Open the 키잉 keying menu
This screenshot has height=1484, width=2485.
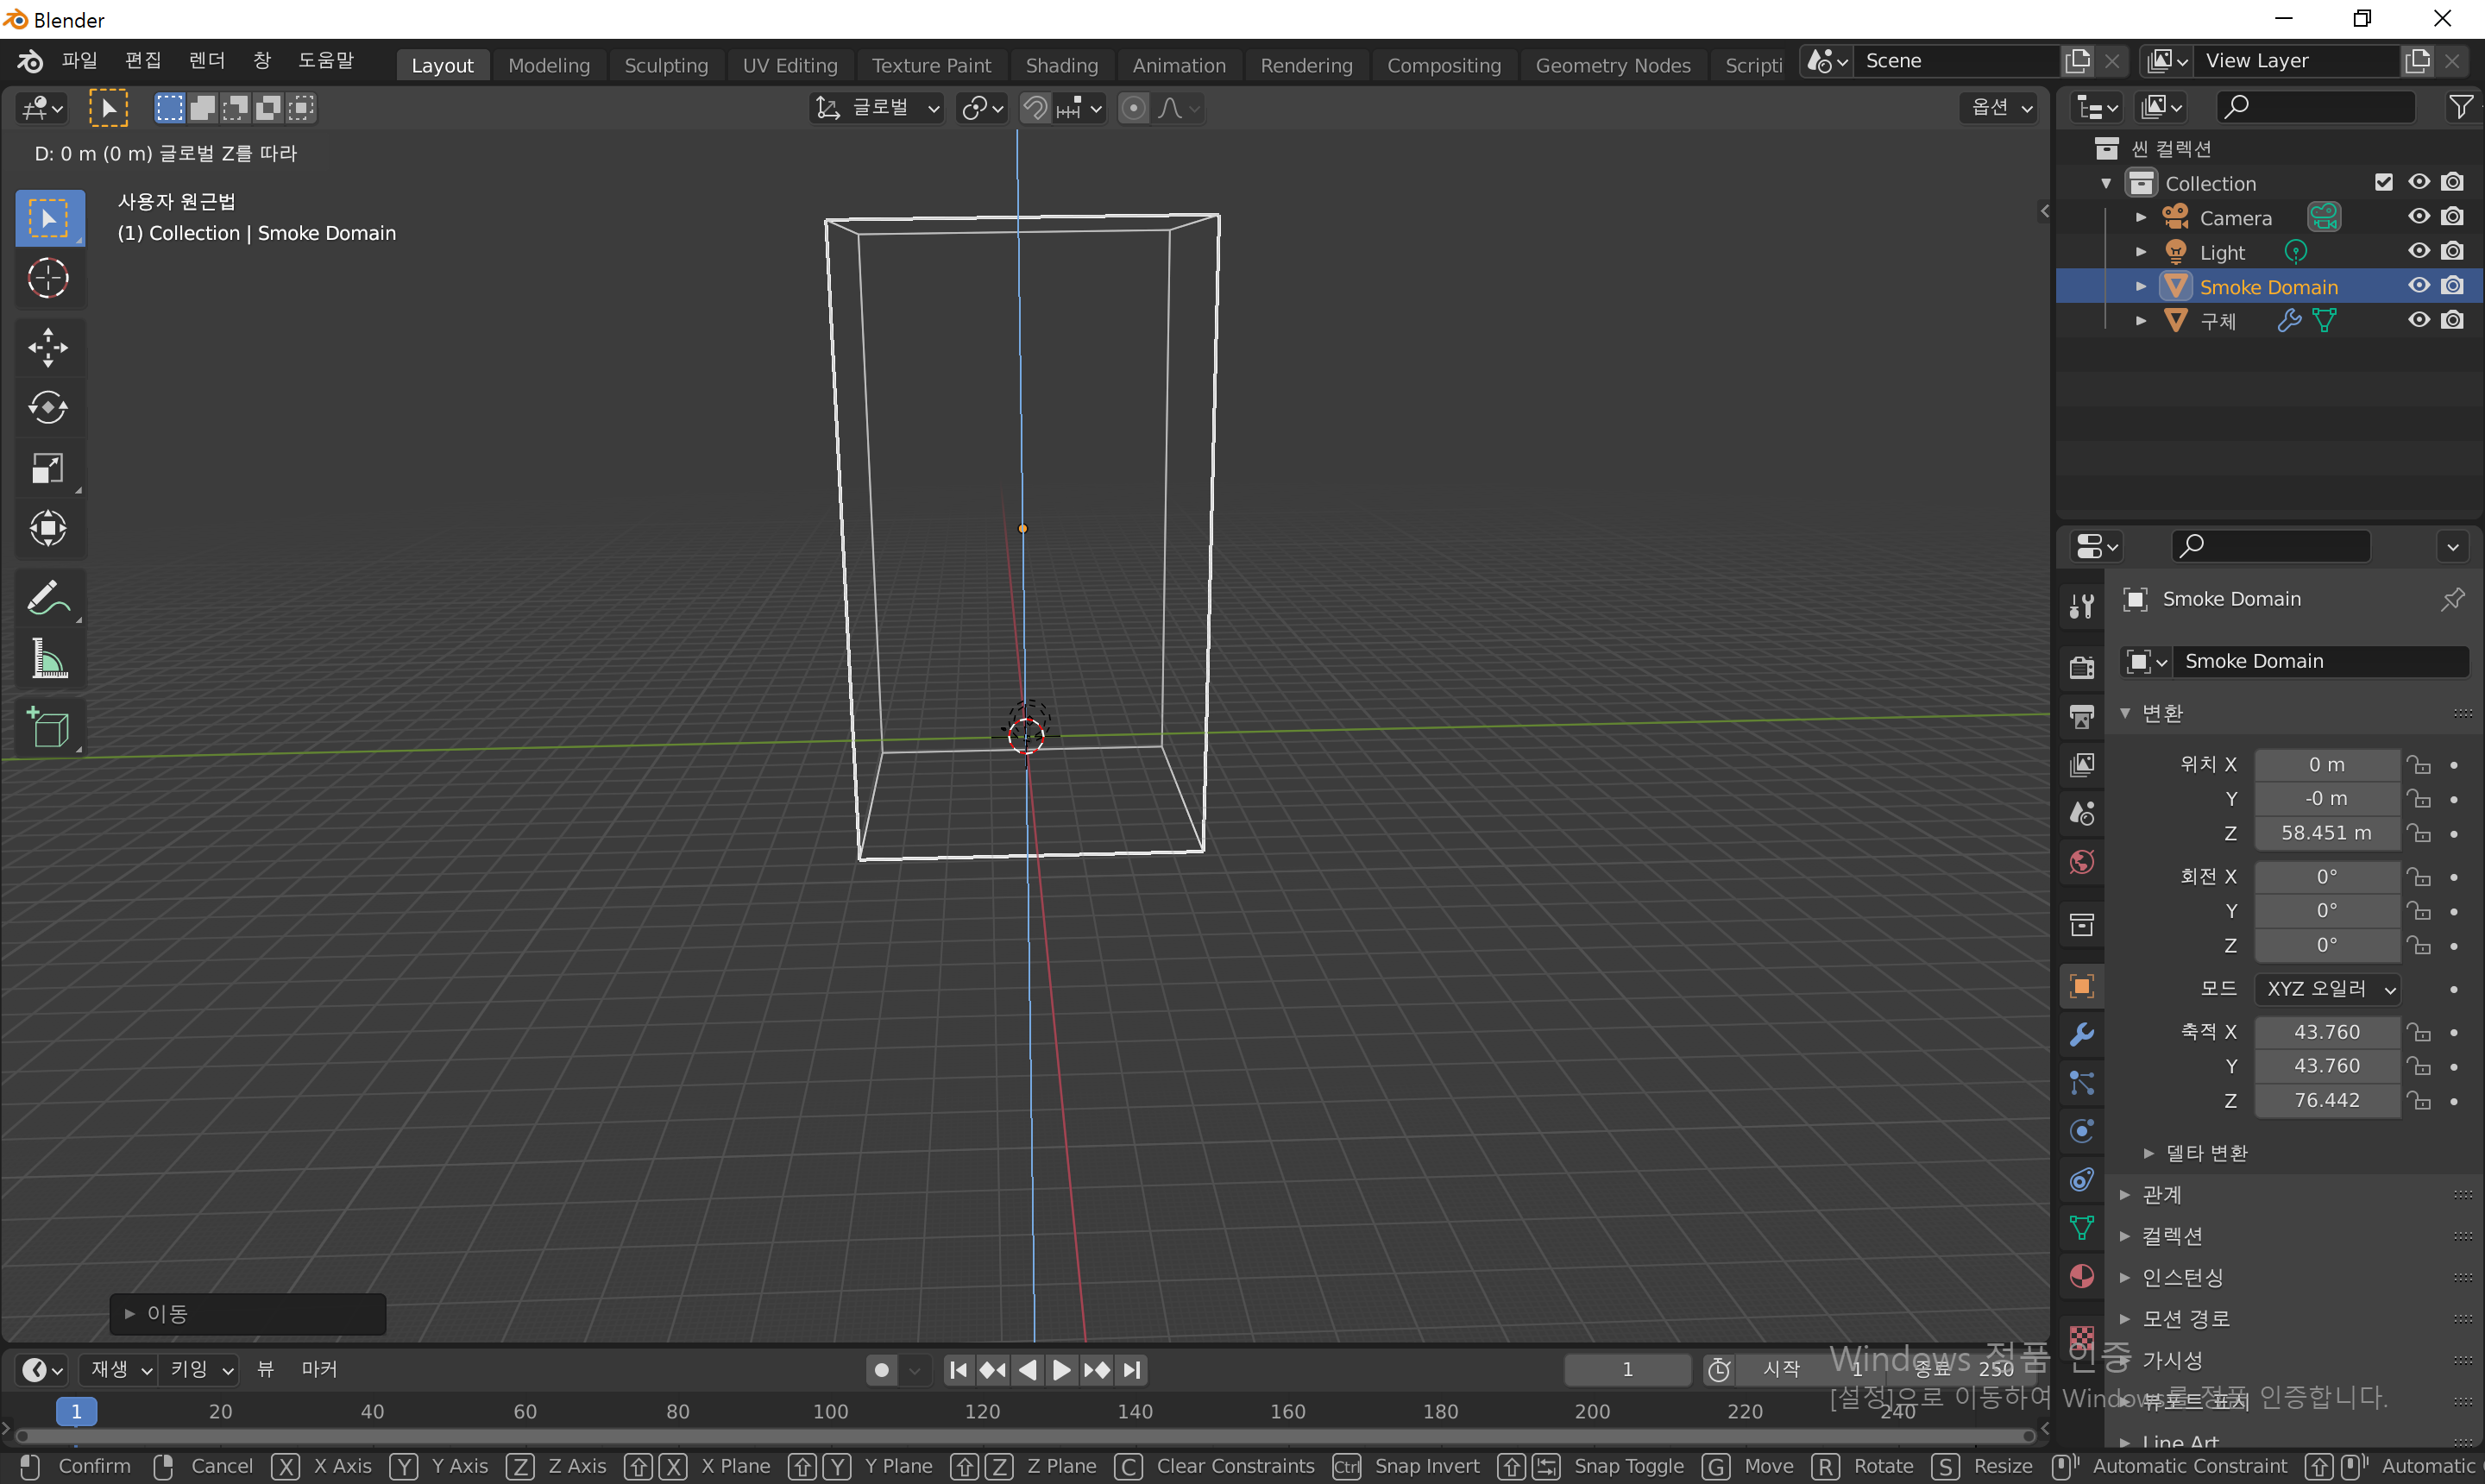click(x=201, y=1369)
